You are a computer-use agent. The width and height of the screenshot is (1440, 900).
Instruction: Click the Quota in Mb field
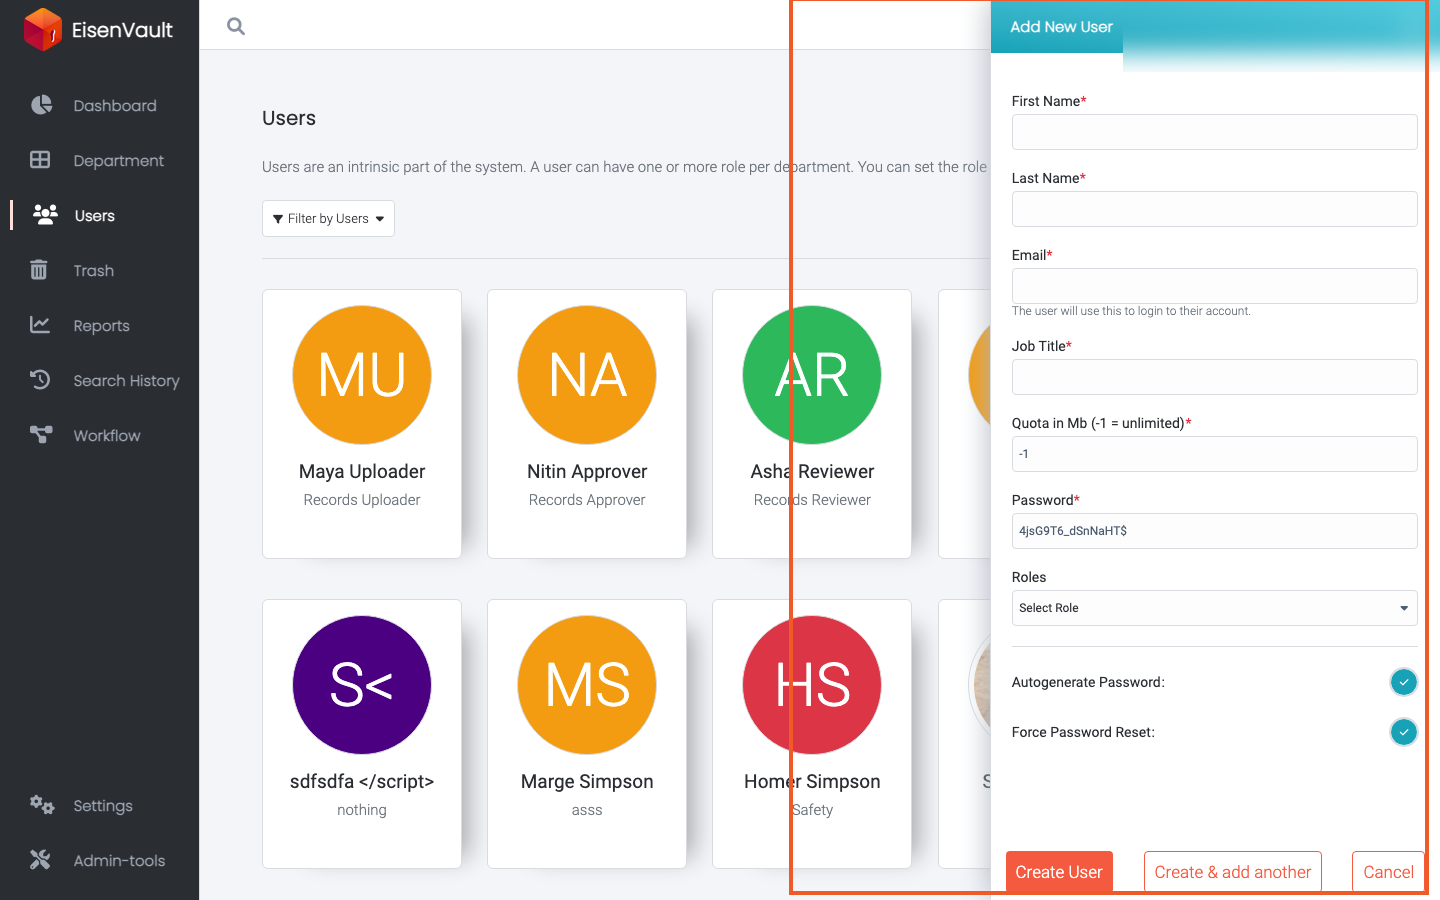tap(1214, 454)
